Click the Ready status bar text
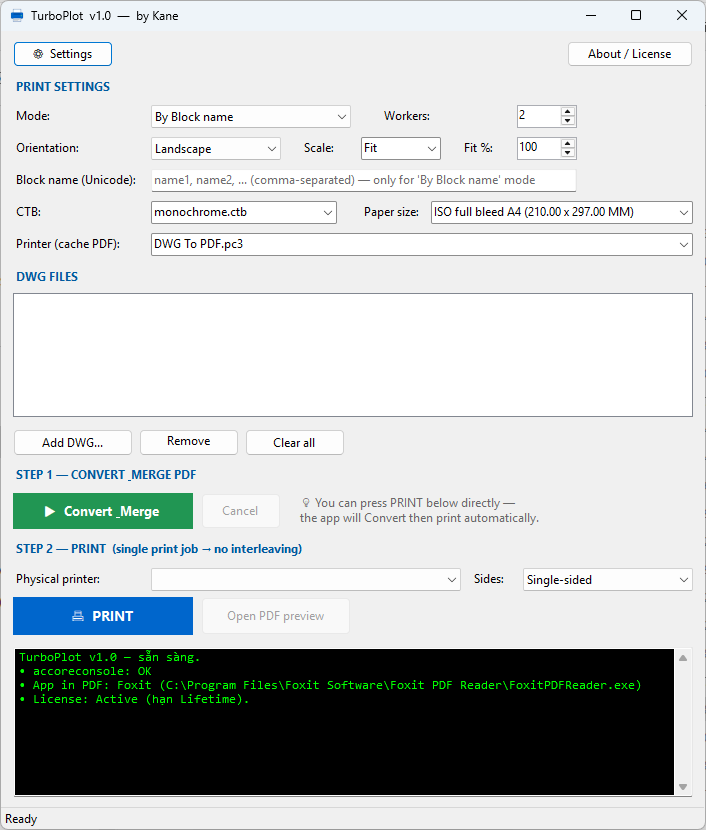 (x=21, y=819)
